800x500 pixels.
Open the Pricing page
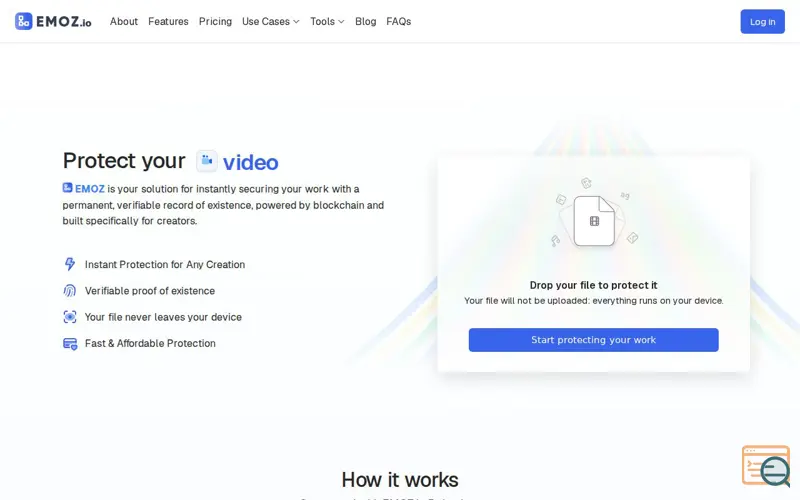(x=215, y=21)
